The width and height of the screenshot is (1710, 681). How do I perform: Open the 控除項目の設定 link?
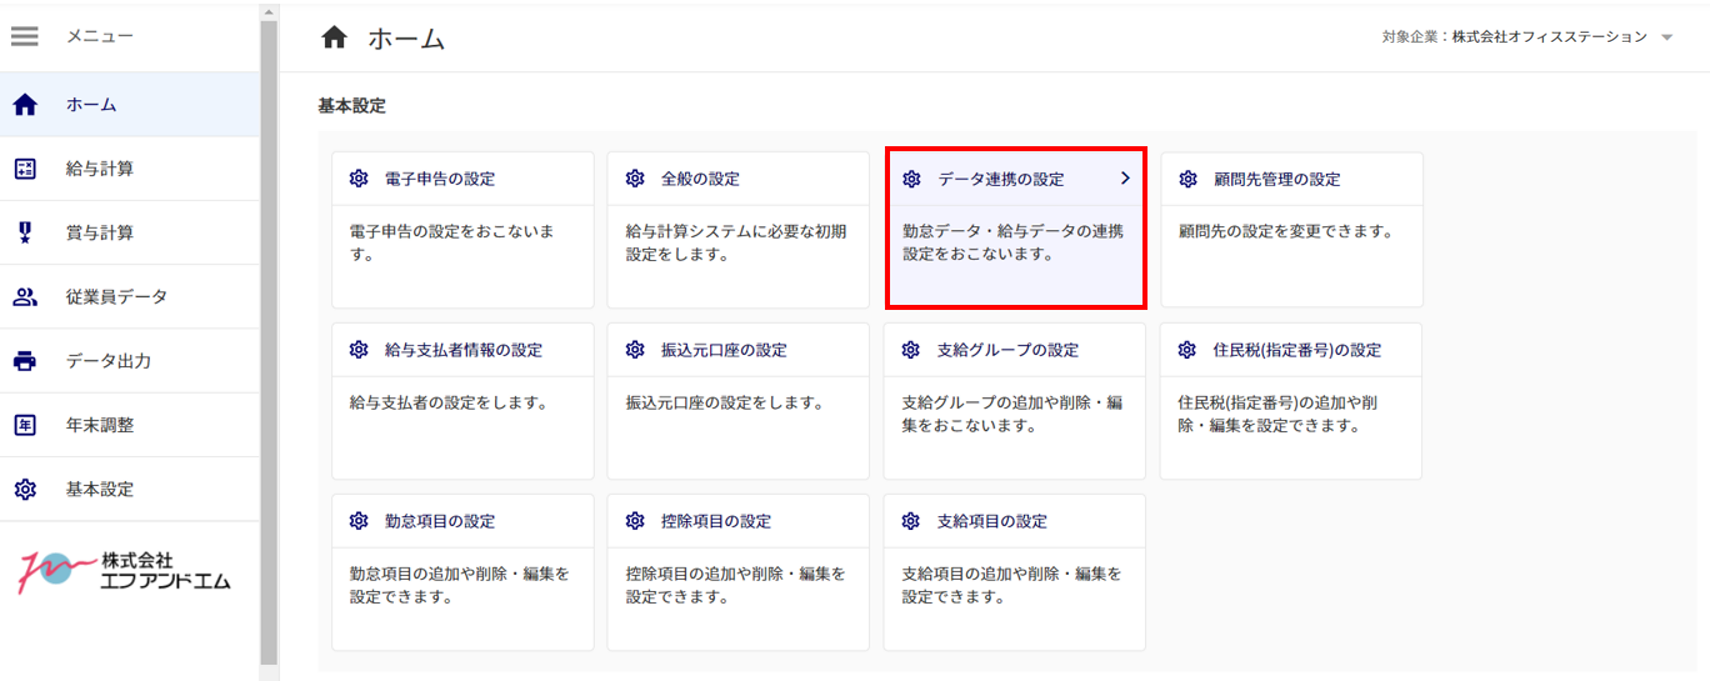tap(716, 521)
